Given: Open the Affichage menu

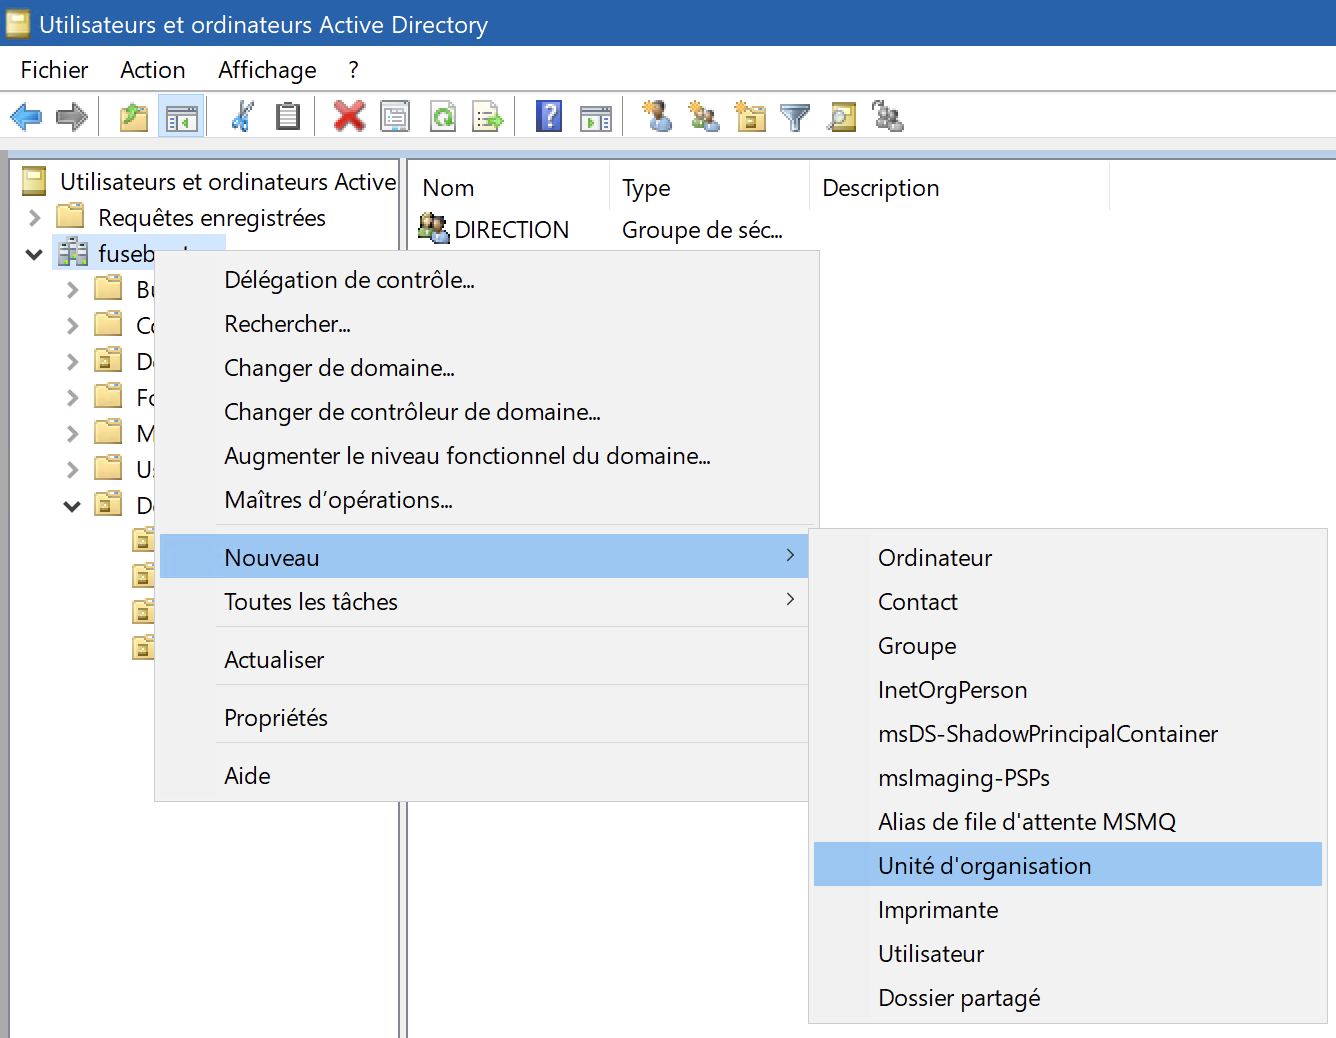Looking at the screenshot, I should click(267, 70).
